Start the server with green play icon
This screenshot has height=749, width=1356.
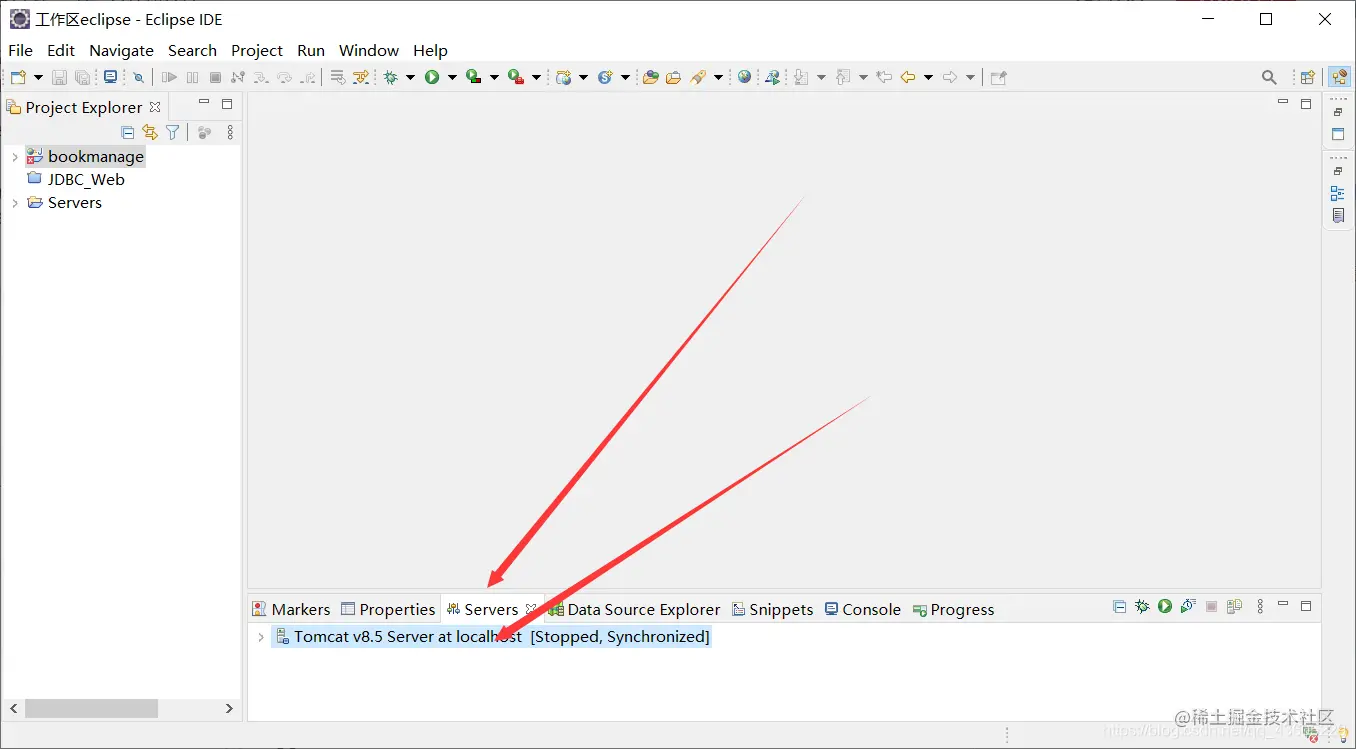[1165, 606]
